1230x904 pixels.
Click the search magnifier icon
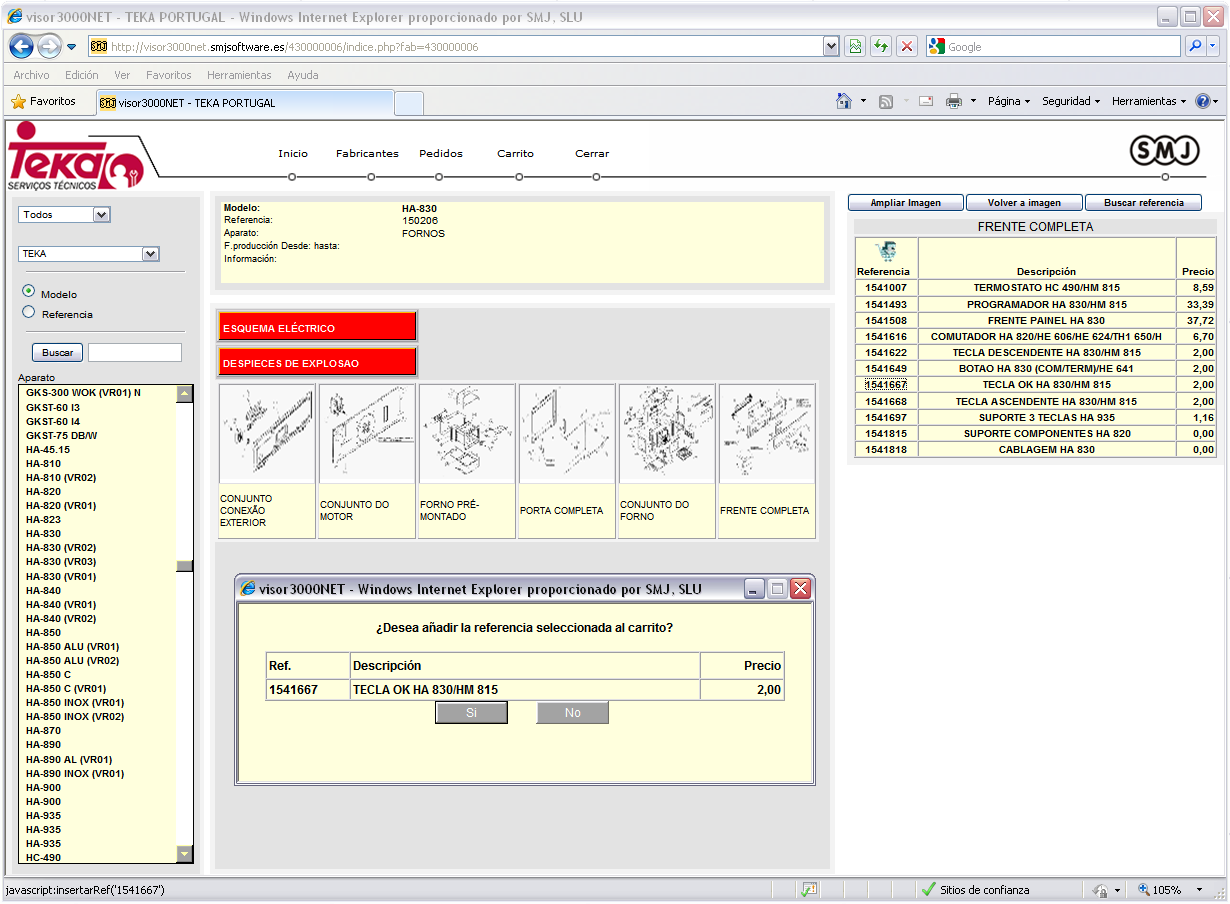(1194, 46)
